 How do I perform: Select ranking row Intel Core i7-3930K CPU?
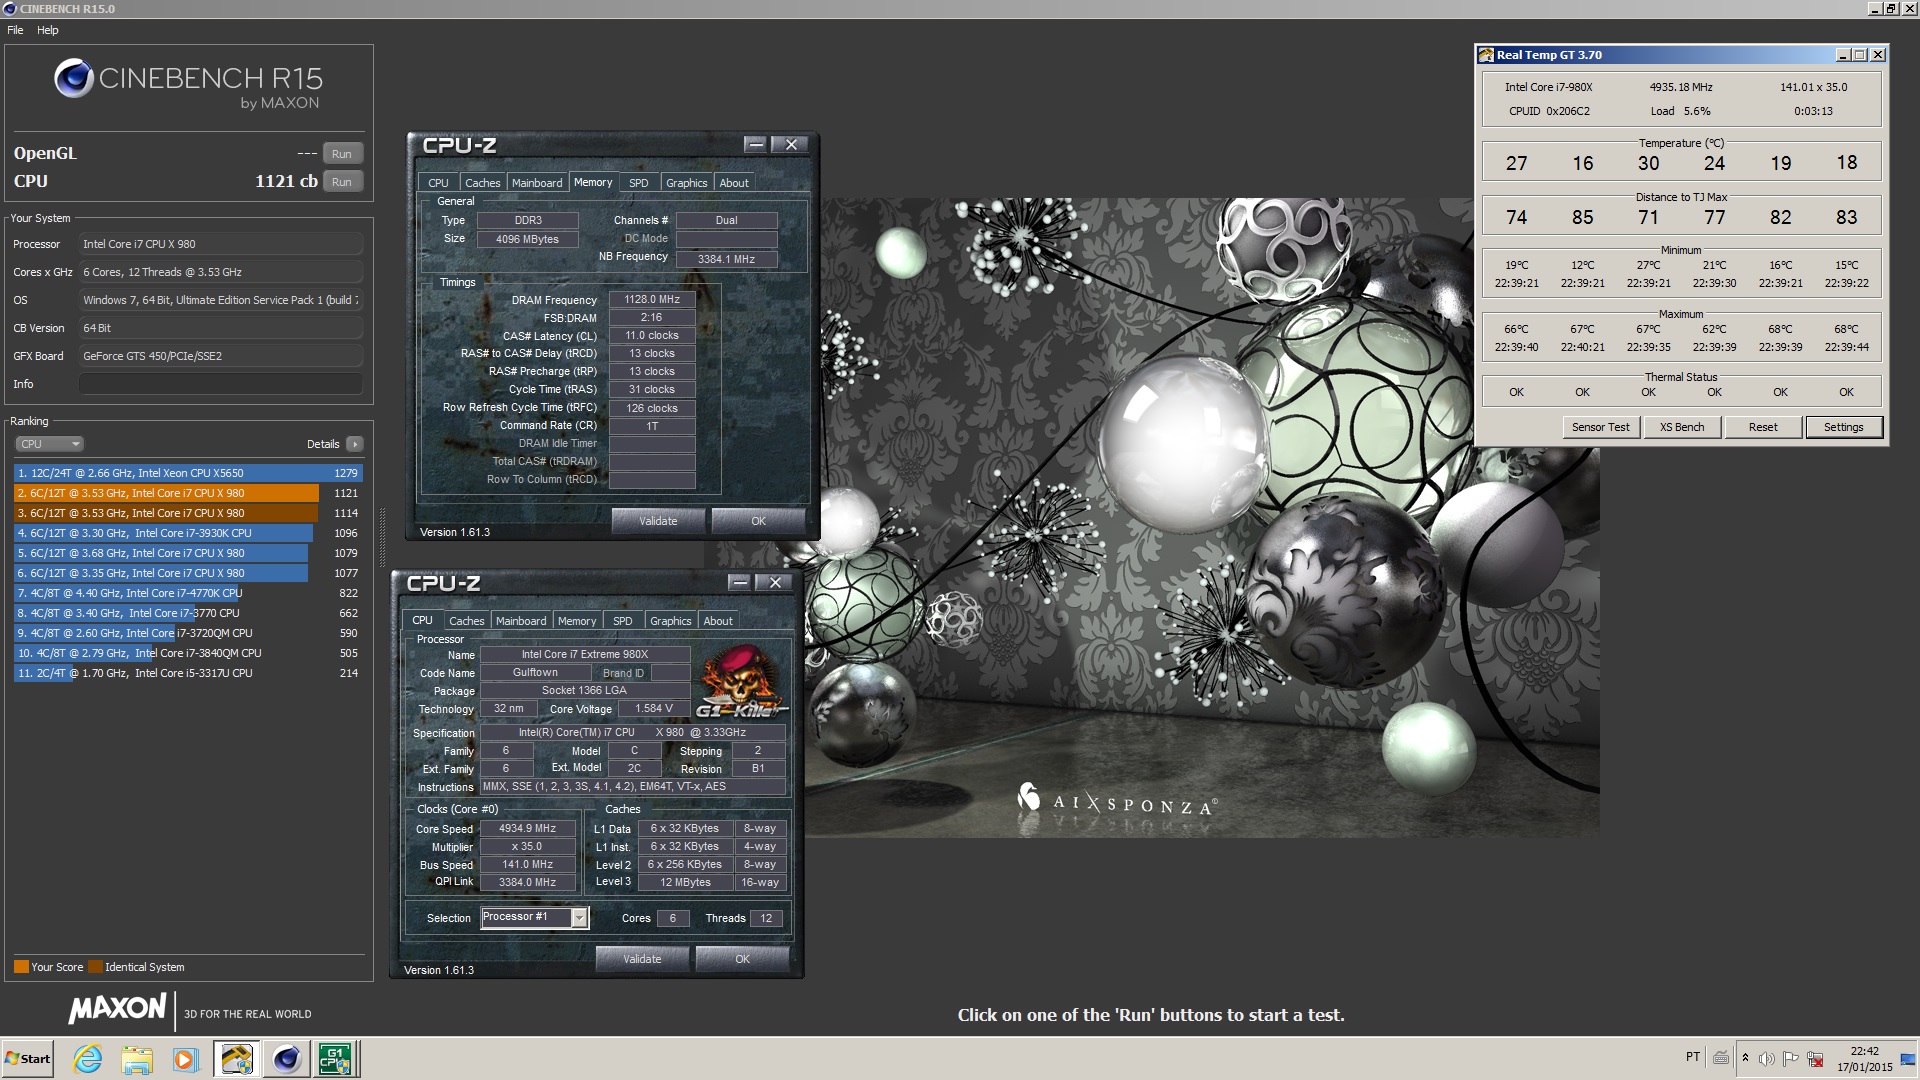188,533
